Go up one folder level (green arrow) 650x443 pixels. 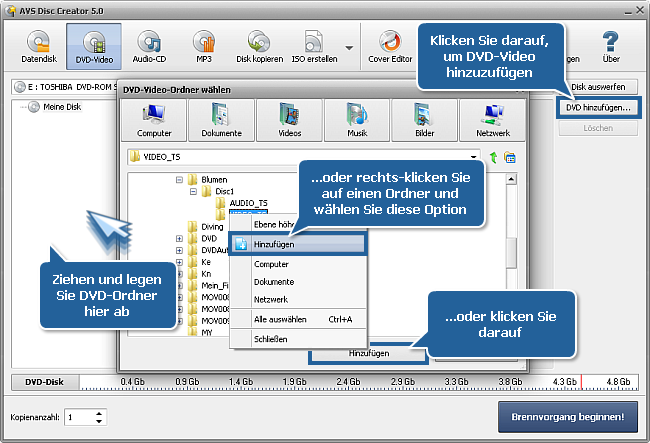(x=493, y=157)
